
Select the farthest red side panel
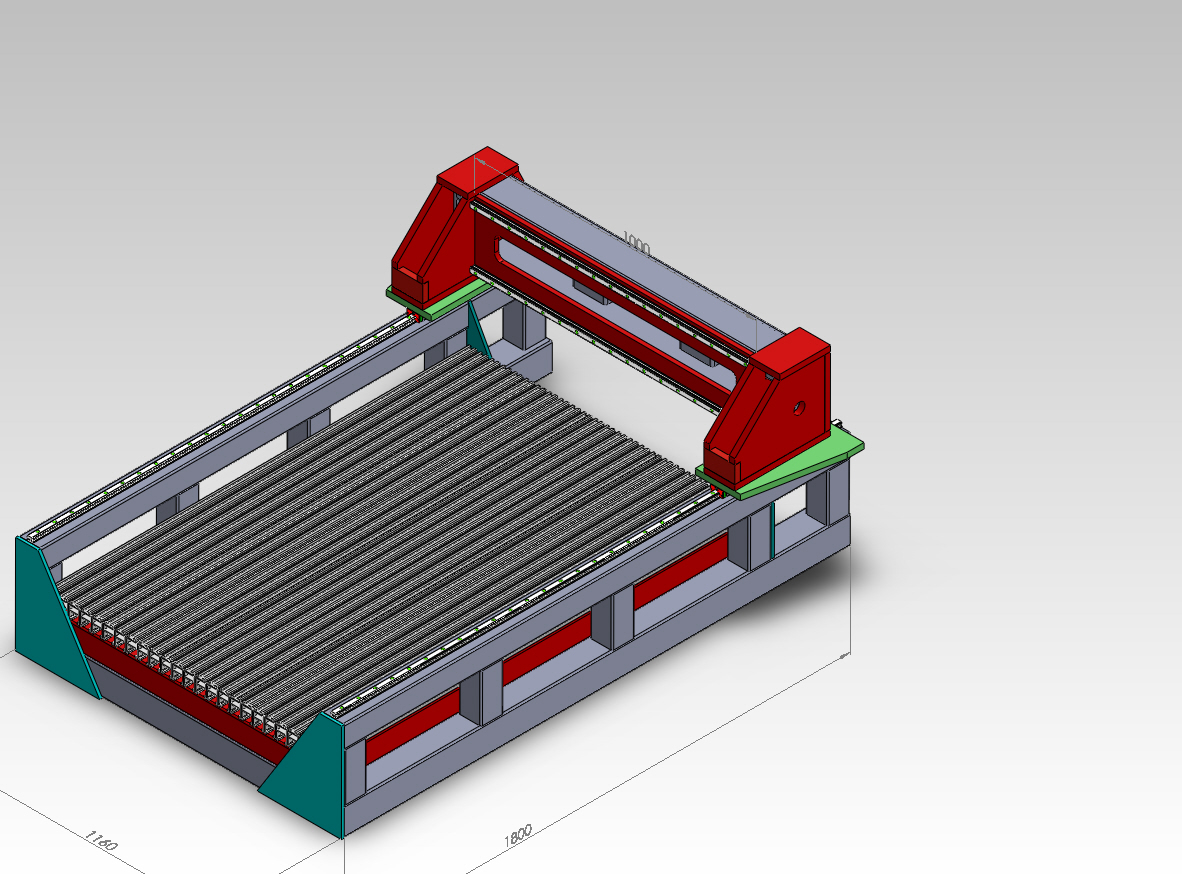tap(680, 573)
